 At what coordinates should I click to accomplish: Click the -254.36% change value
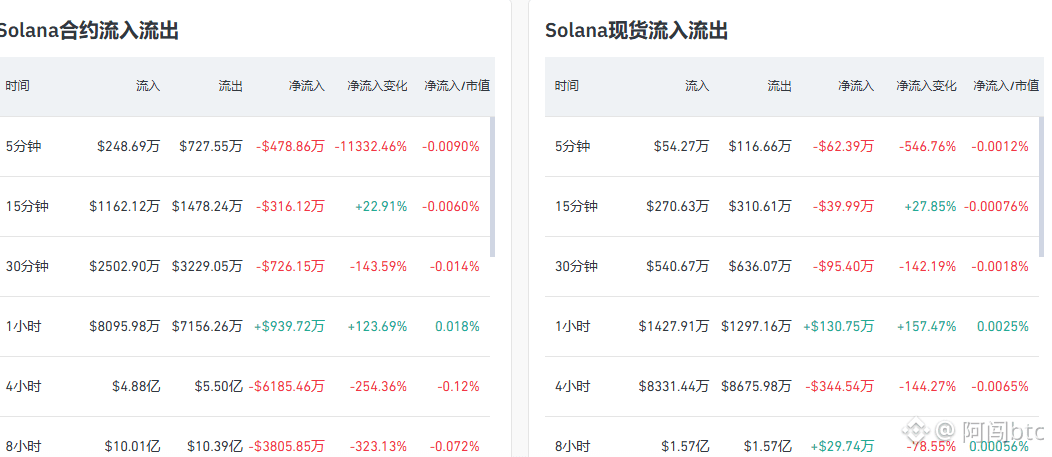tap(378, 387)
